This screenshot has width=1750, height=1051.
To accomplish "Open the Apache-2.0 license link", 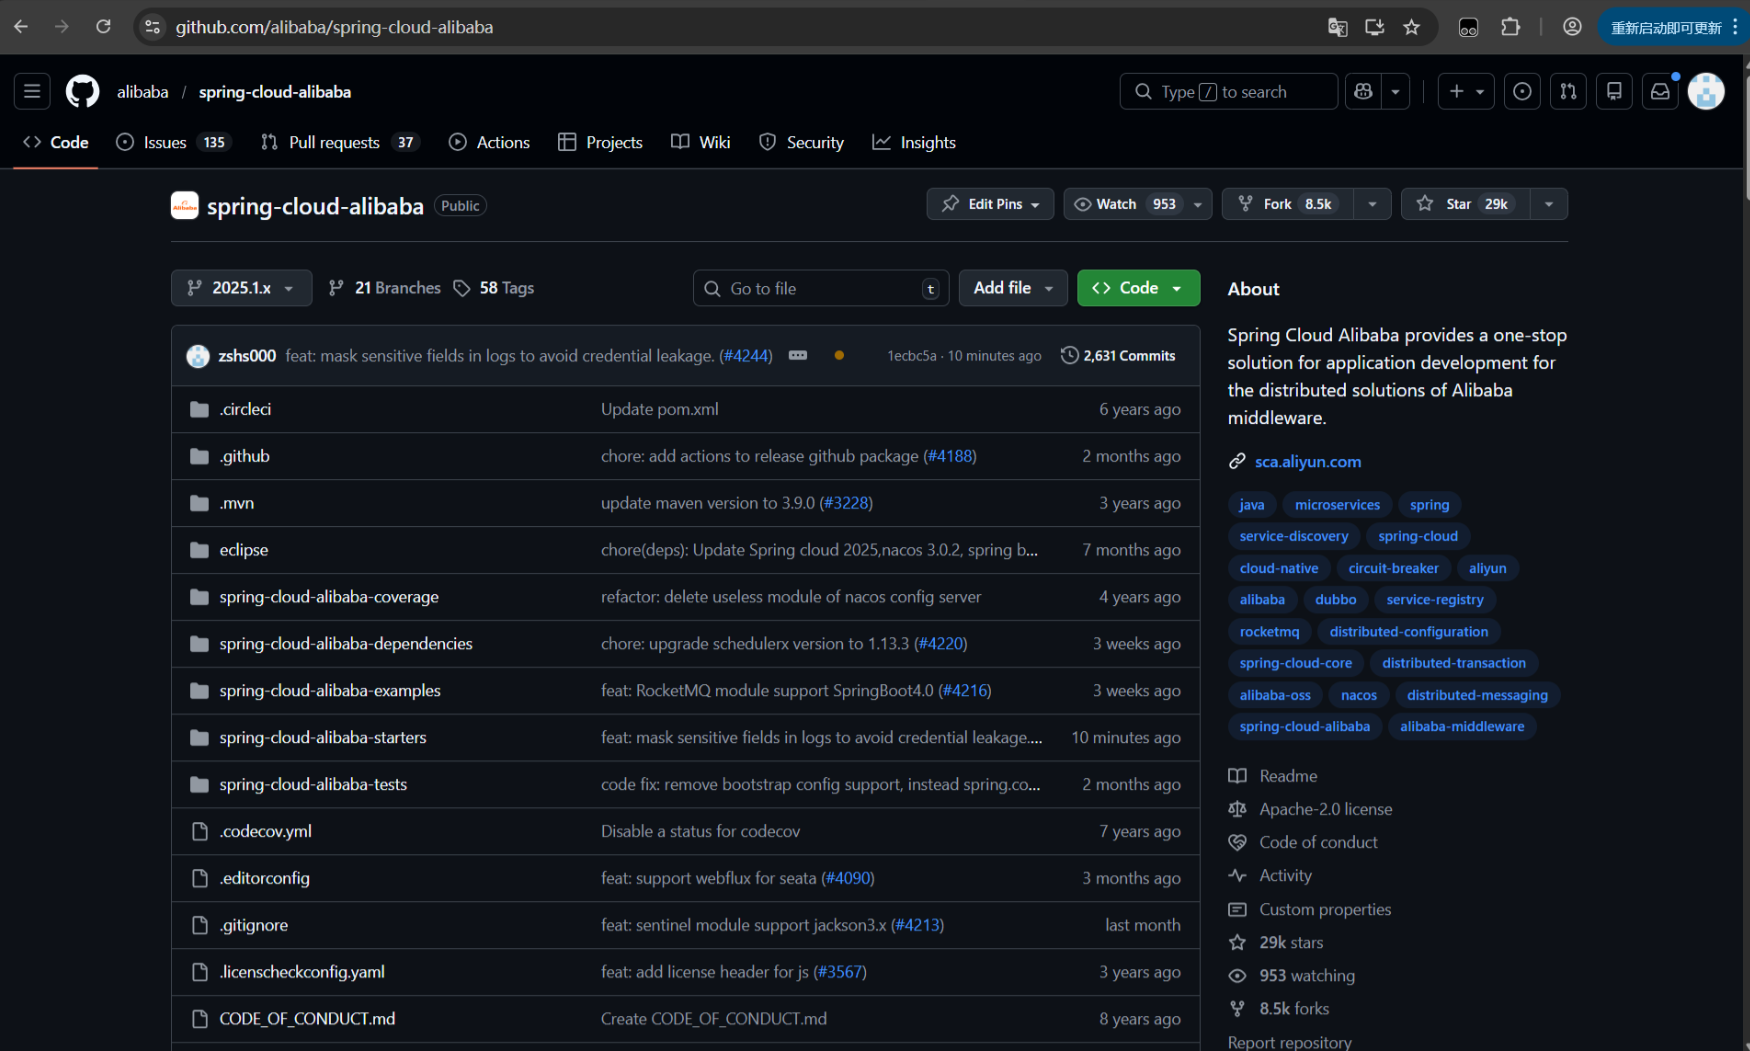I will [x=1325, y=809].
